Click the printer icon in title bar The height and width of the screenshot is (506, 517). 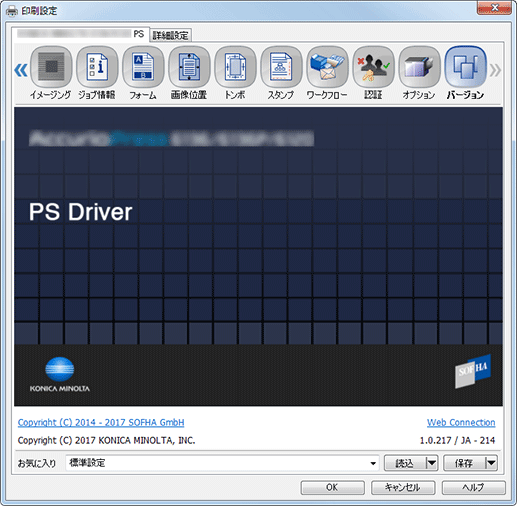[12, 11]
